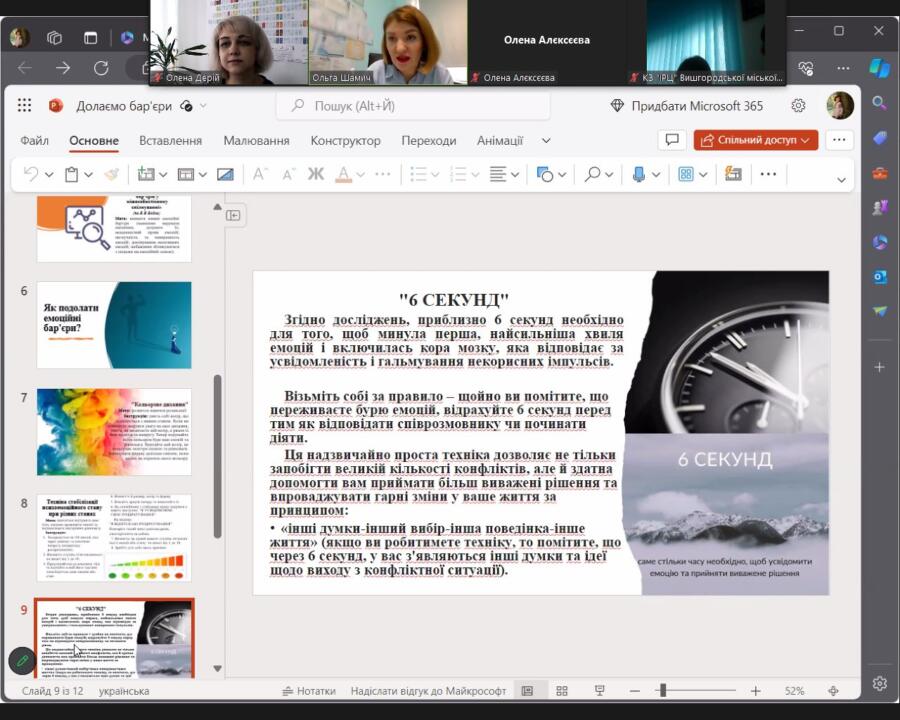Screen dimensions: 900x720
Task: Click the українська language indicator
Action: coord(124,691)
